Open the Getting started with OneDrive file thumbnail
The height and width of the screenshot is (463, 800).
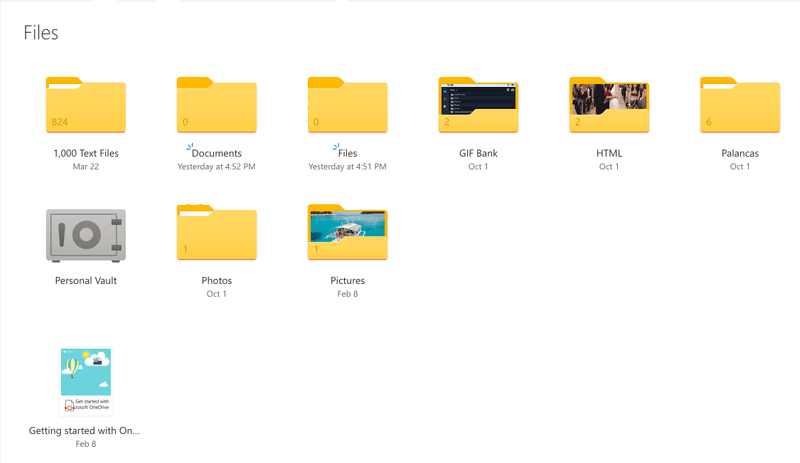click(x=86, y=381)
